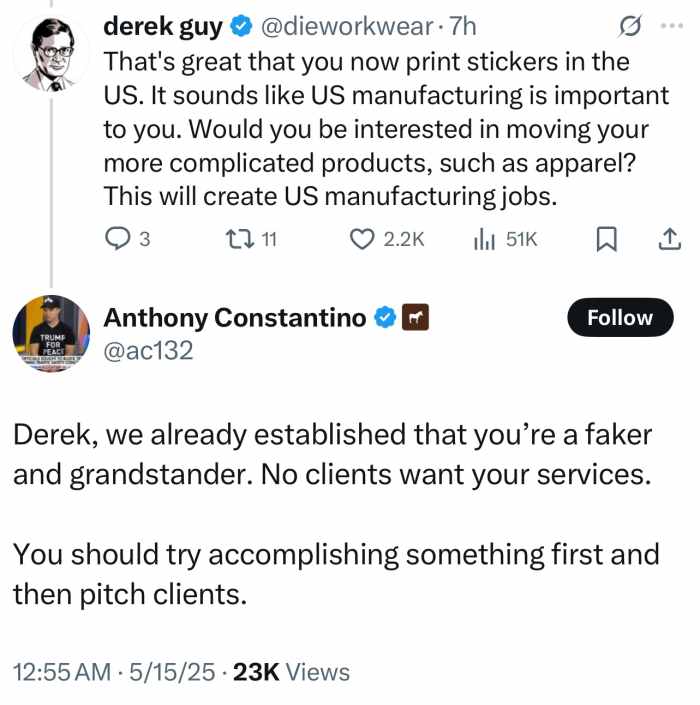Open the derek guy display name

[x=163, y=27]
